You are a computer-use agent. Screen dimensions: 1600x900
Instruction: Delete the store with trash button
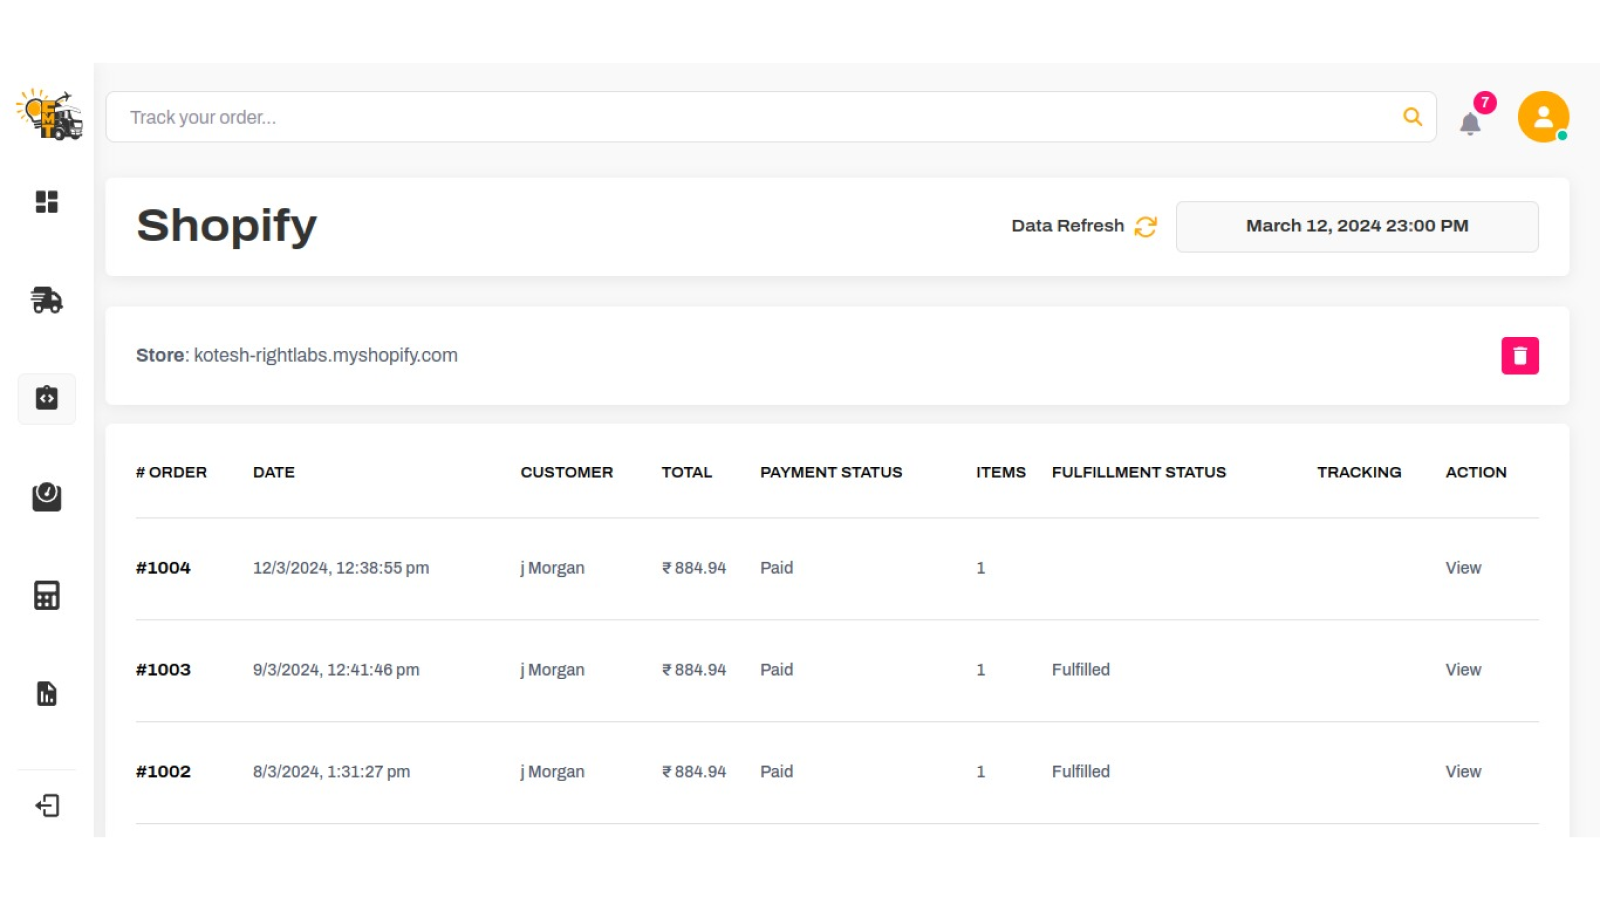coord(1519,356)
